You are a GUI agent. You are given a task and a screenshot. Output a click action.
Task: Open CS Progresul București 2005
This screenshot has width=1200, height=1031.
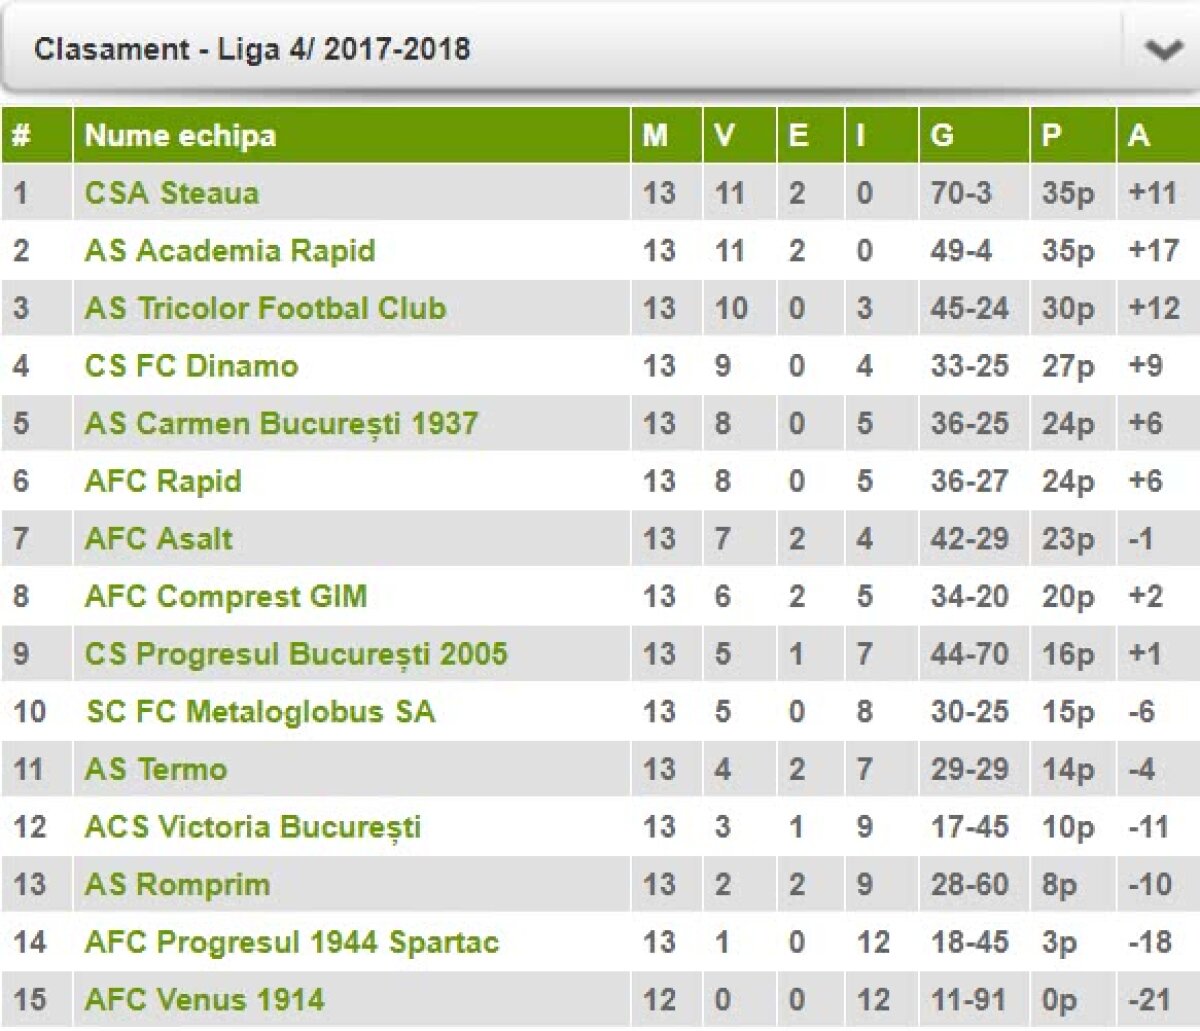[296, 654]
